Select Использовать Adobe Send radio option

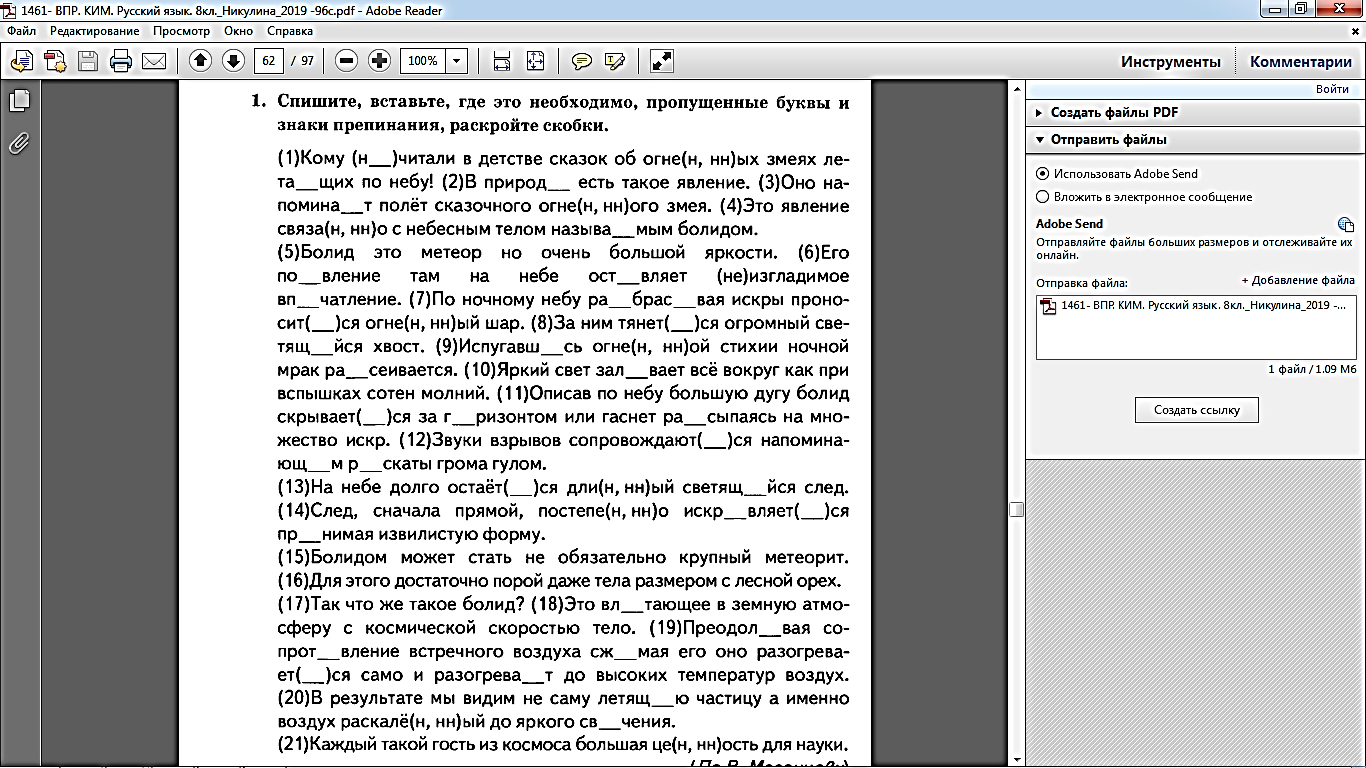[1043, 173]
